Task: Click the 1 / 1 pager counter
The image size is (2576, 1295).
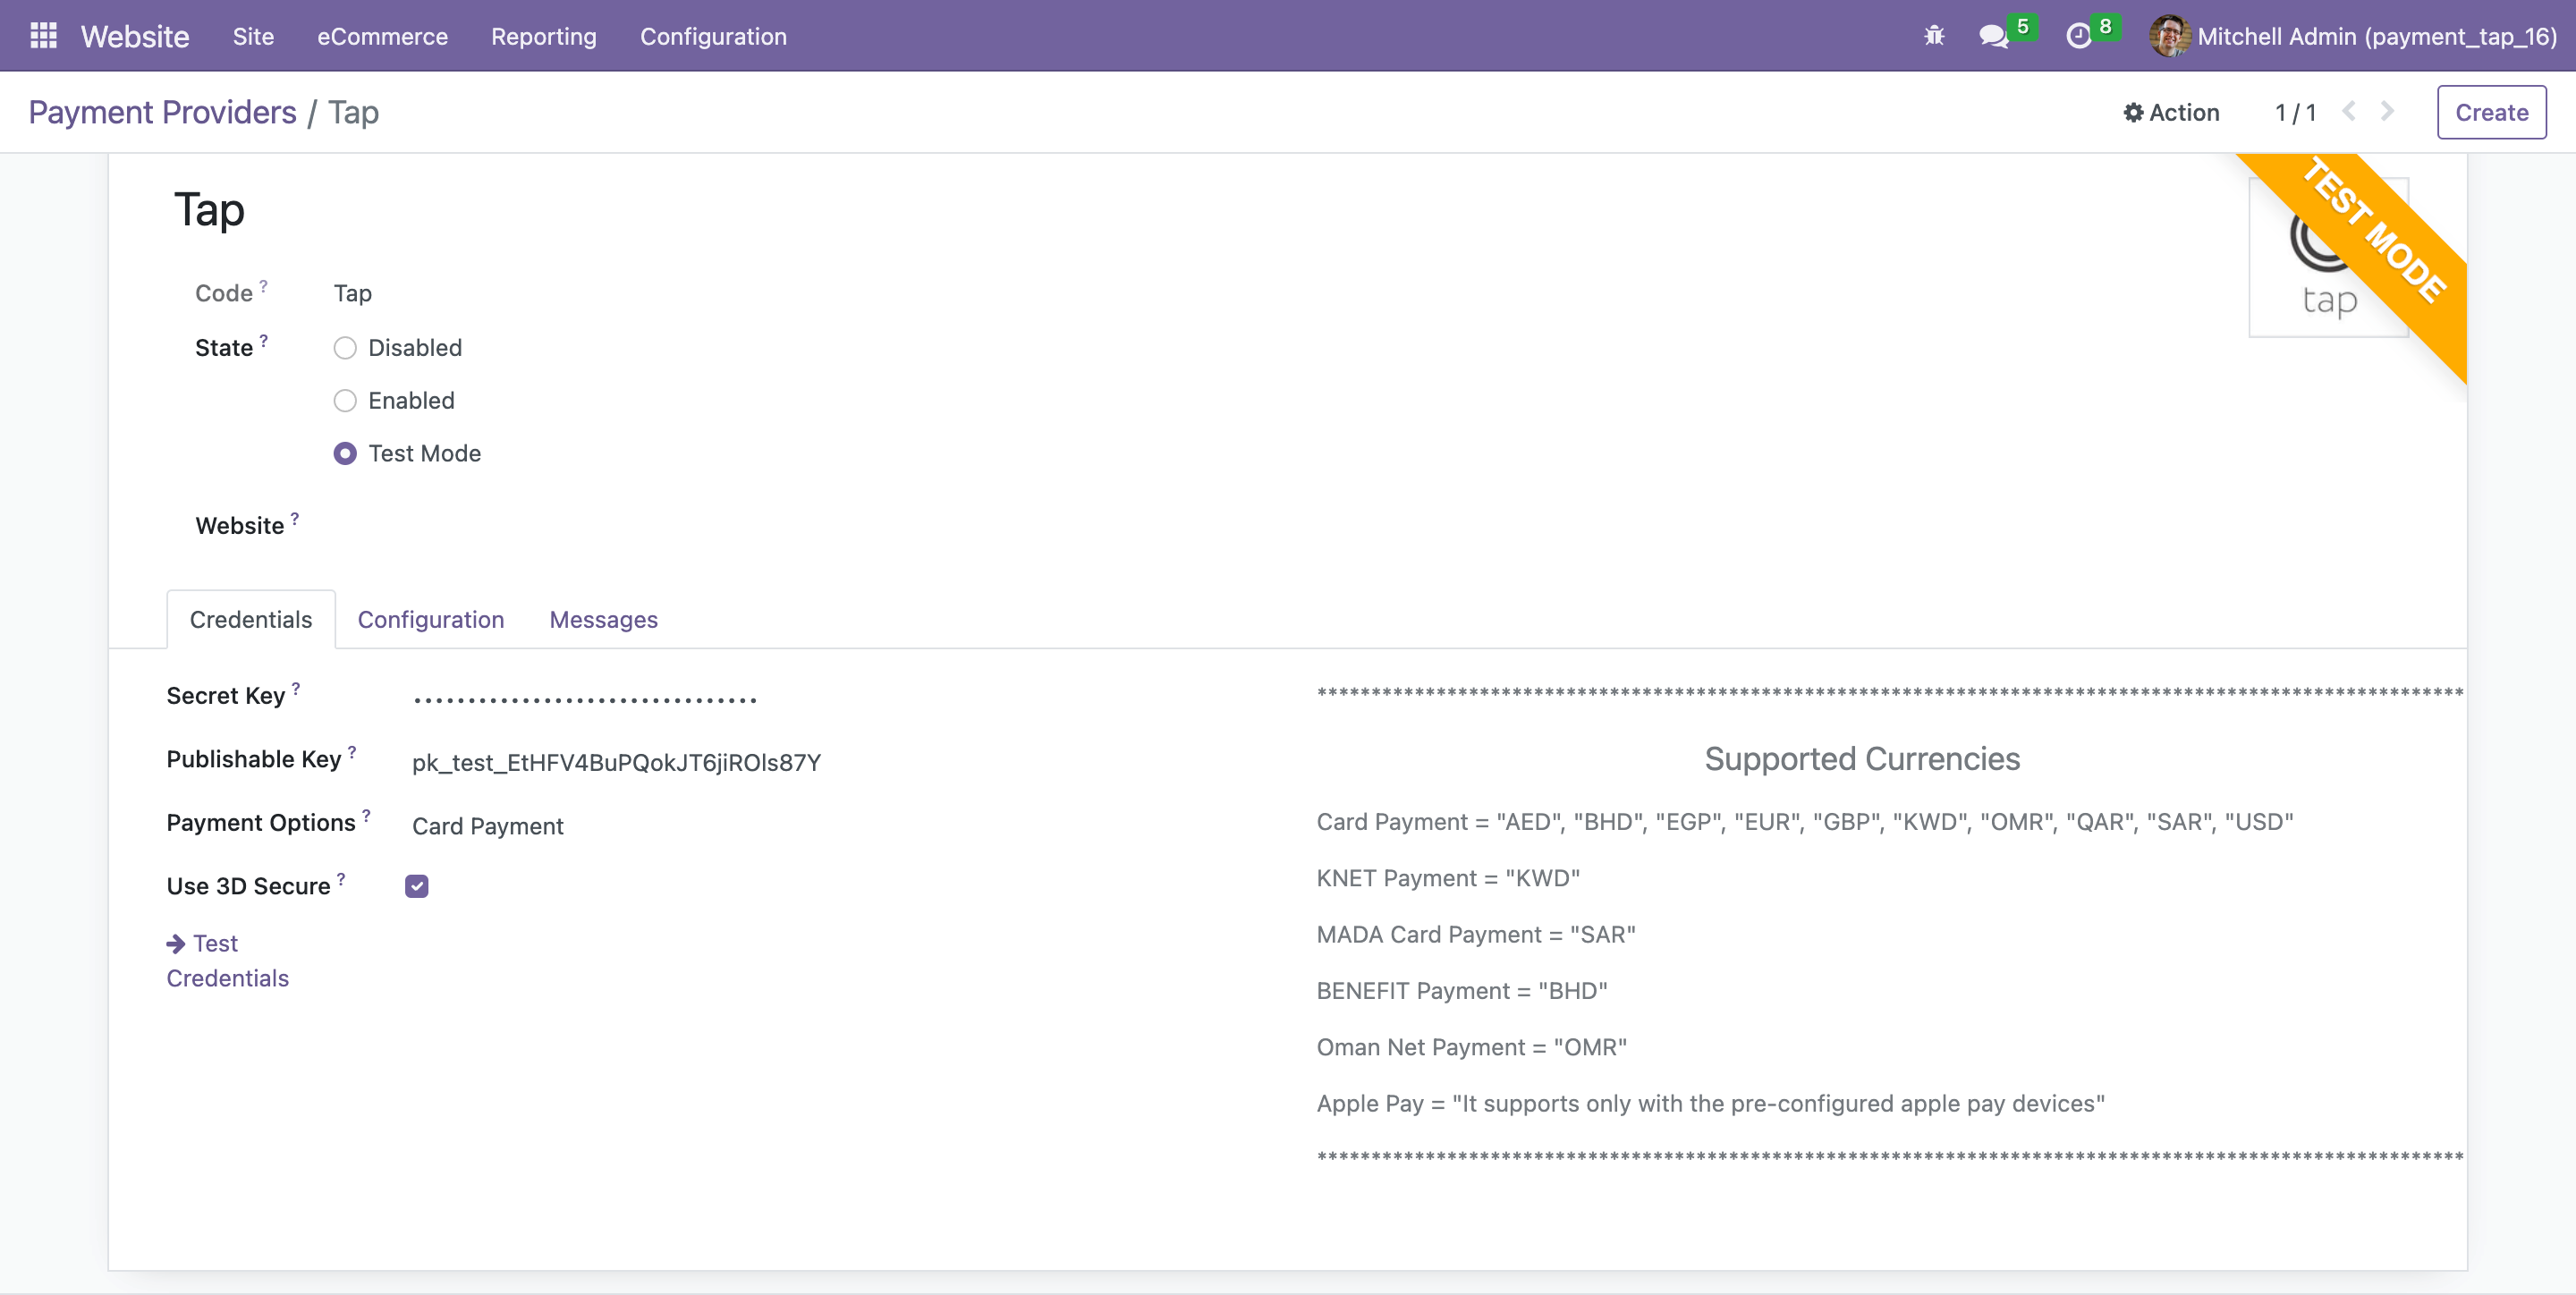Action: 2296,113
